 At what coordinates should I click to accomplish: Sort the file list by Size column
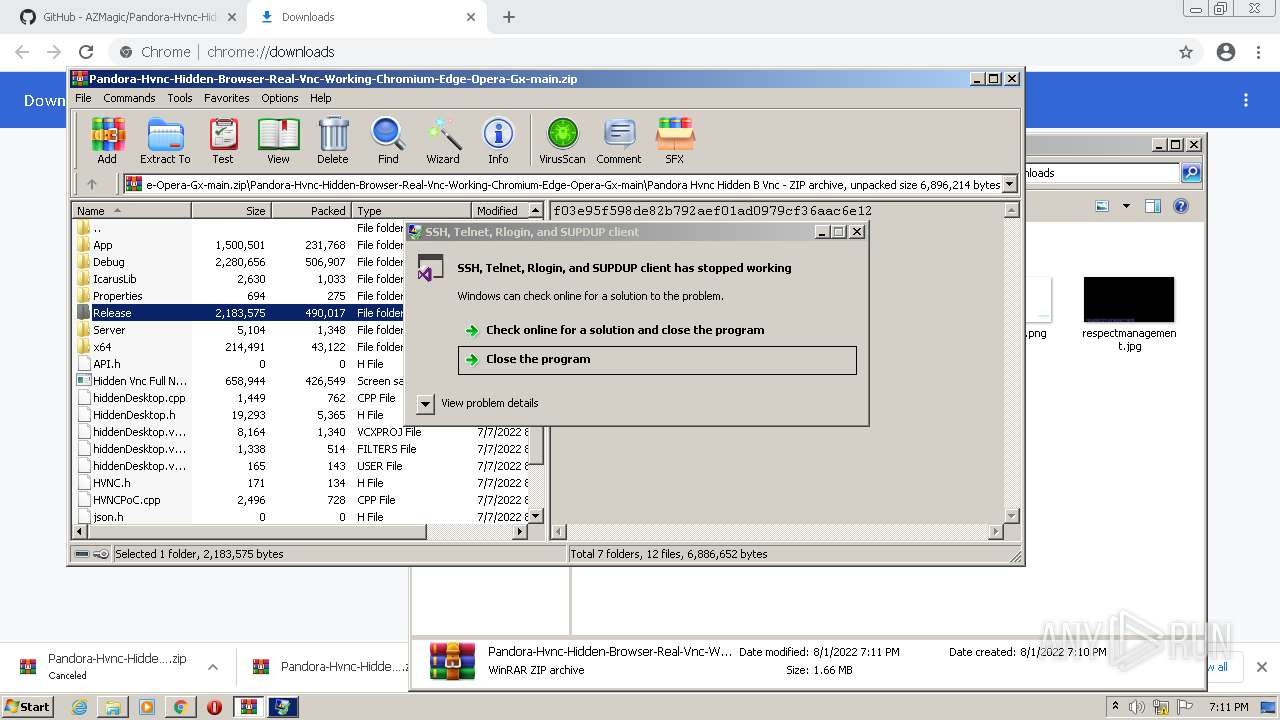(231, 210)
